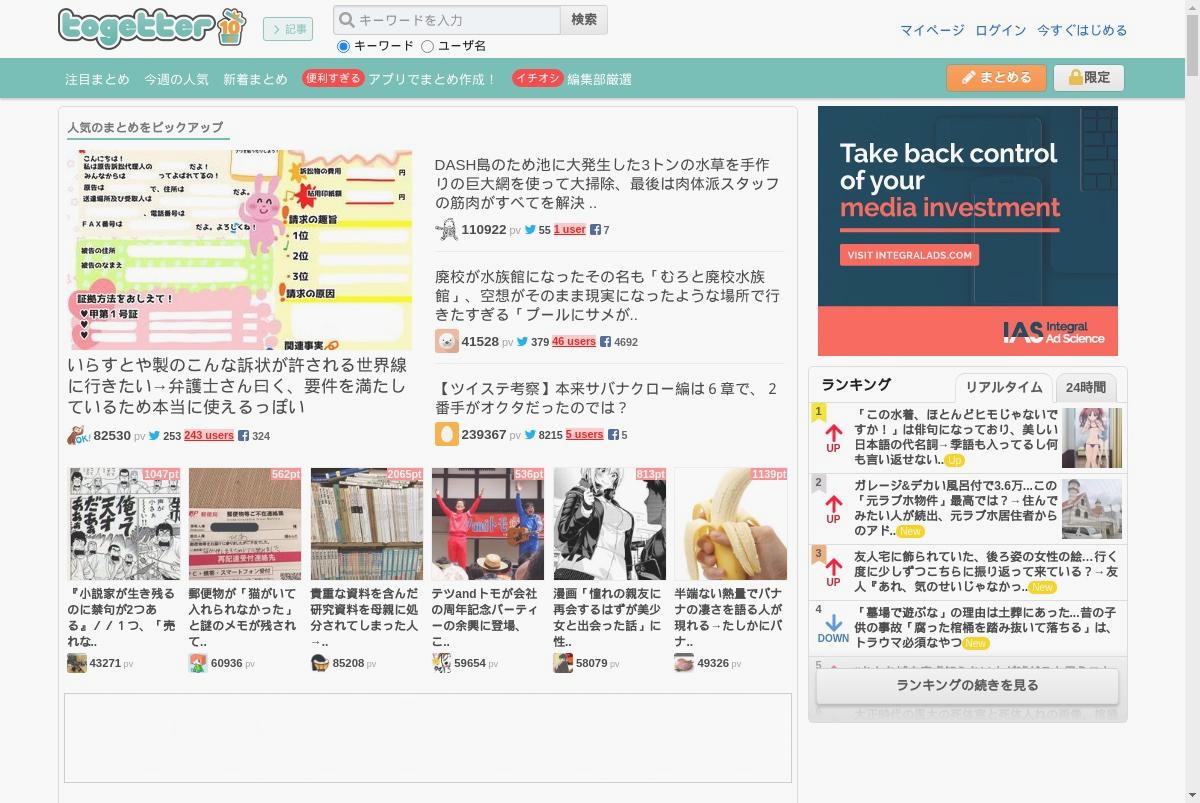Image resolution: width=1200 pixels, height=803 pixels.
Task: Click avatar beside 85208 pv
Action: click(x=320, y=663)
